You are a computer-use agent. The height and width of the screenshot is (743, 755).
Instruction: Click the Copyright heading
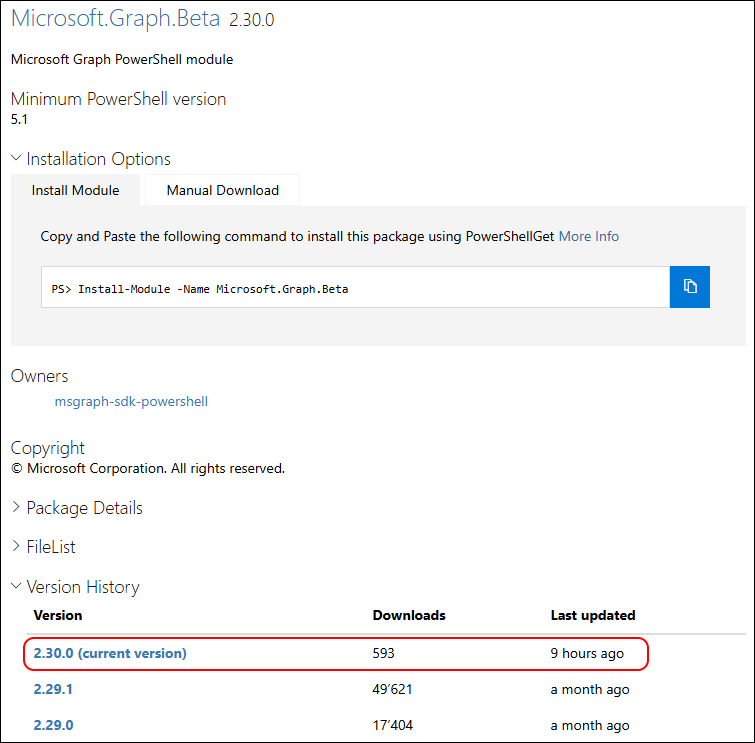click(48, 448)
